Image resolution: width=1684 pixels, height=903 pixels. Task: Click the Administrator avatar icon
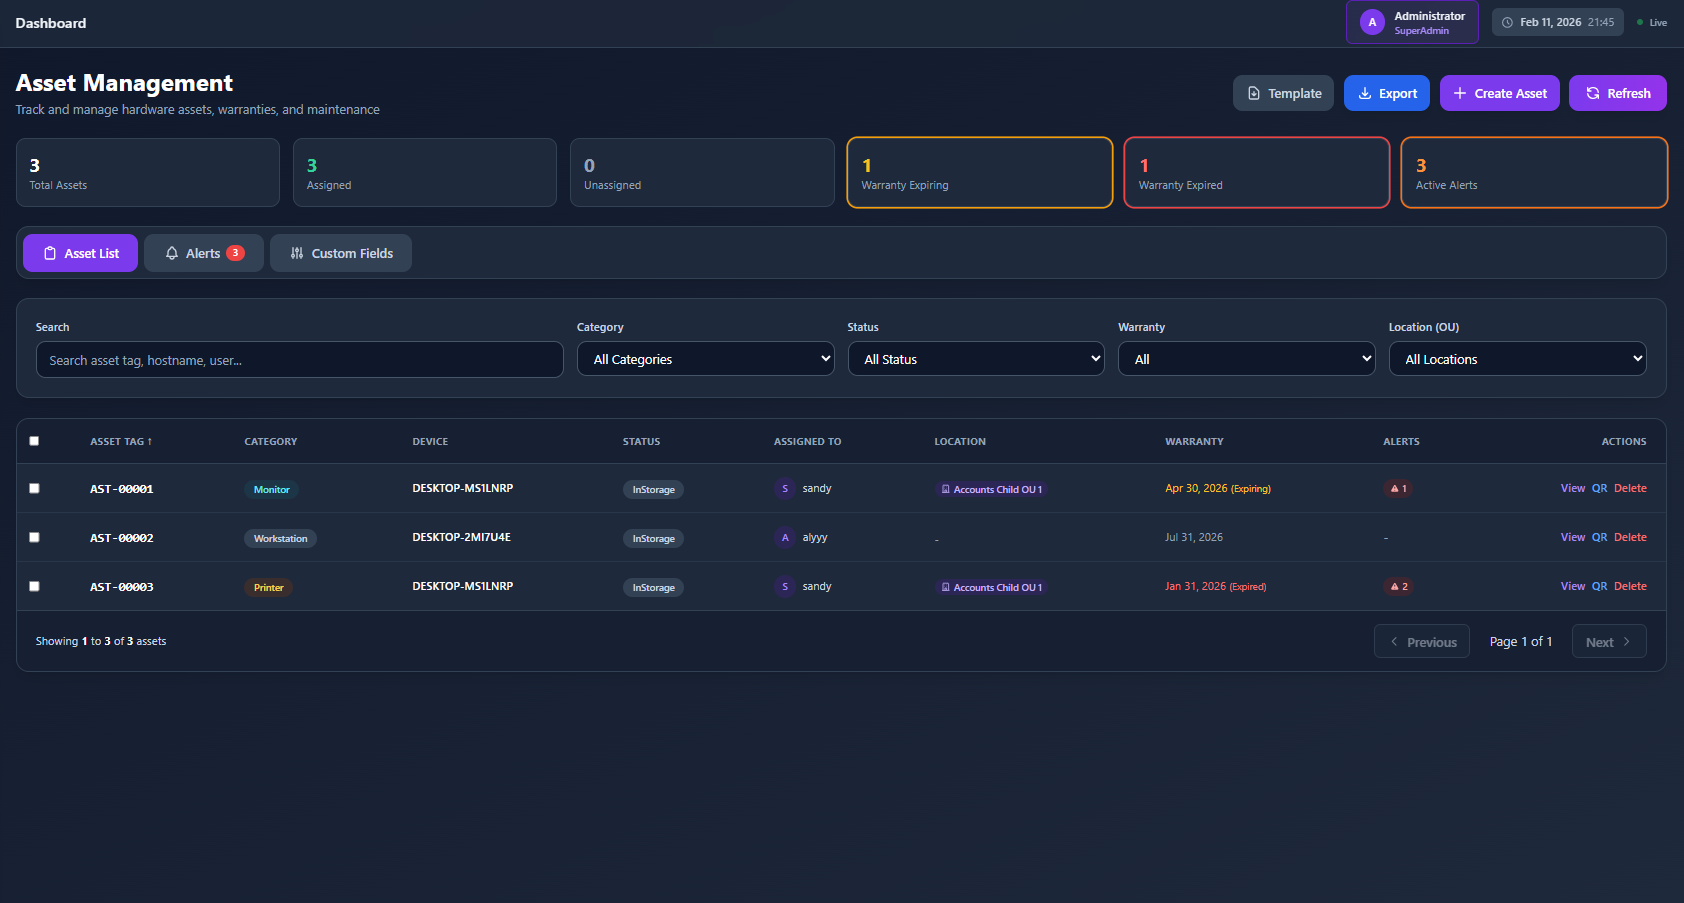coord(1371,22)
